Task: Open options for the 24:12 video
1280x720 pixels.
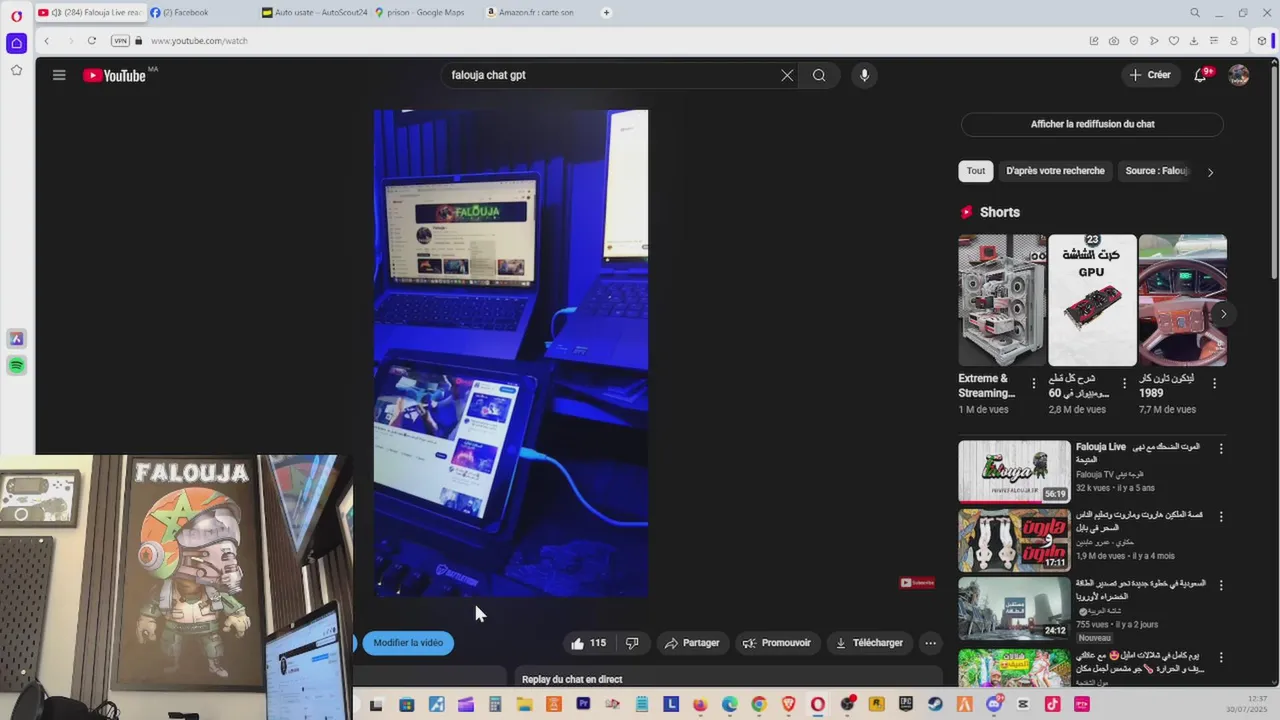Action: click(1220, 585)
